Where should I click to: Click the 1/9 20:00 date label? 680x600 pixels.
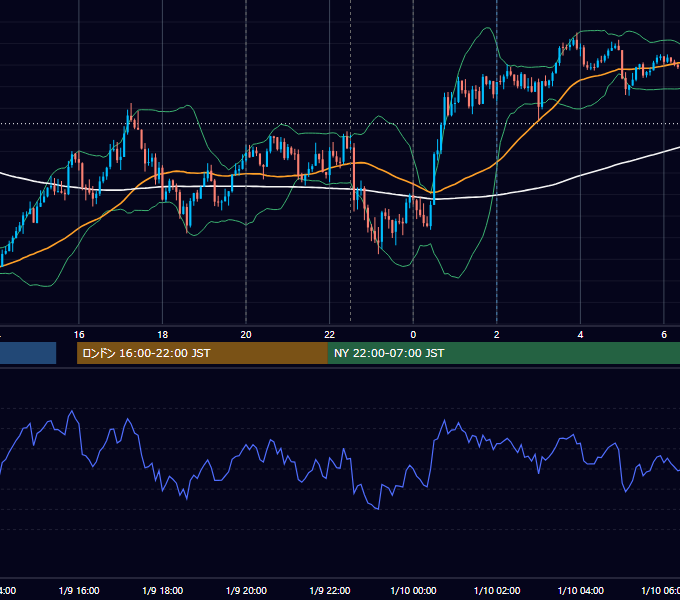click(246, 590)
